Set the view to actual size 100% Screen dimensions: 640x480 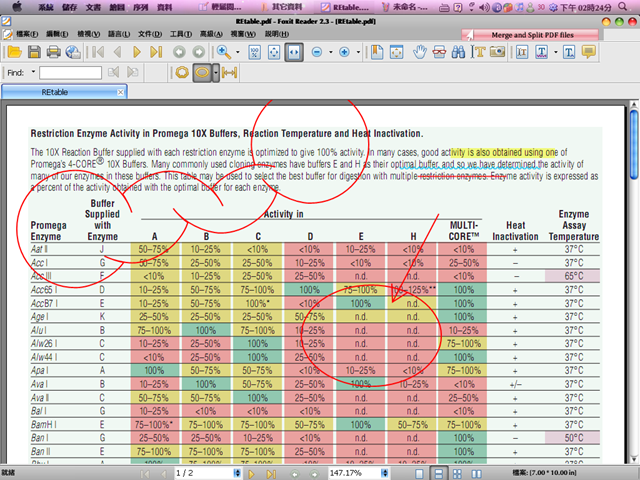click(255, 52)
